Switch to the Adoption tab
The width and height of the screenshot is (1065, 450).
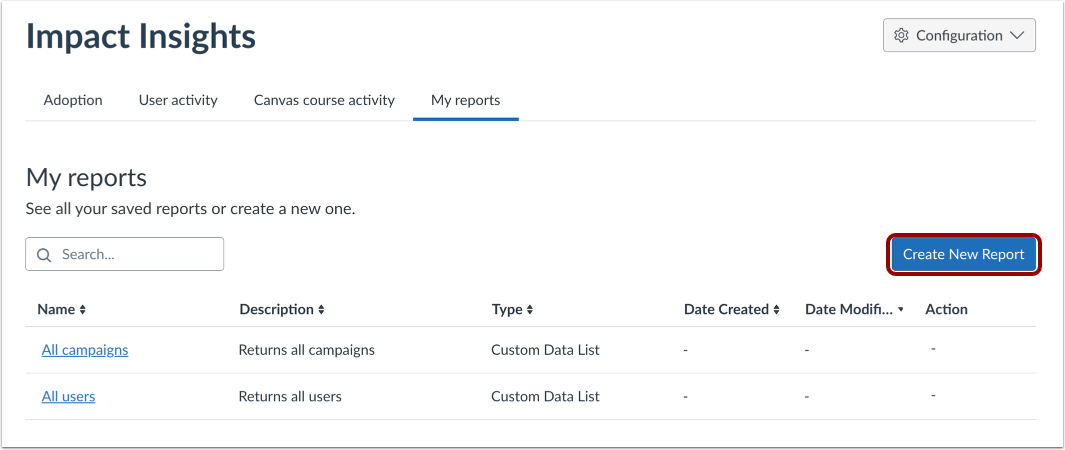click(73, 100)
